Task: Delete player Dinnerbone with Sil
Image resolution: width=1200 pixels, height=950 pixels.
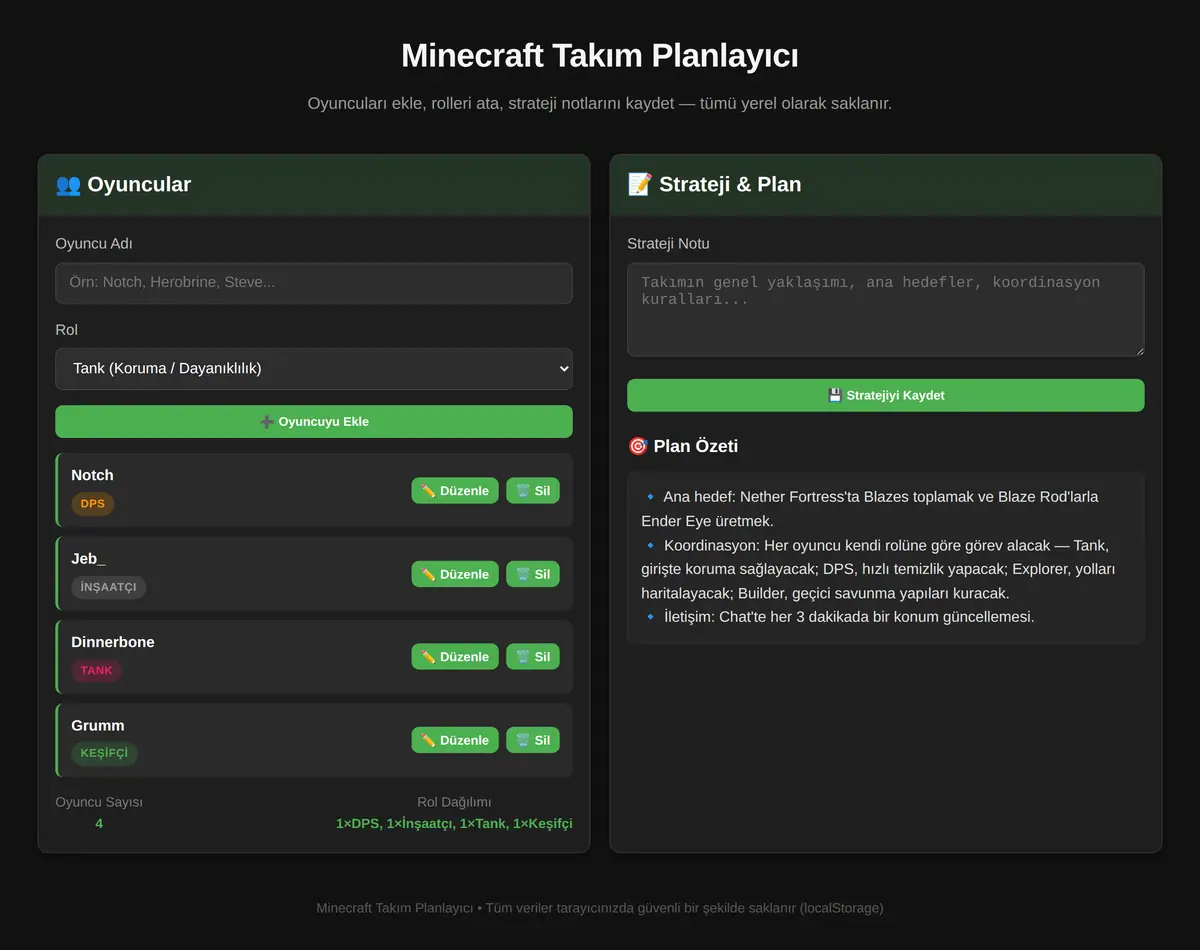Action: coord(533,657)
